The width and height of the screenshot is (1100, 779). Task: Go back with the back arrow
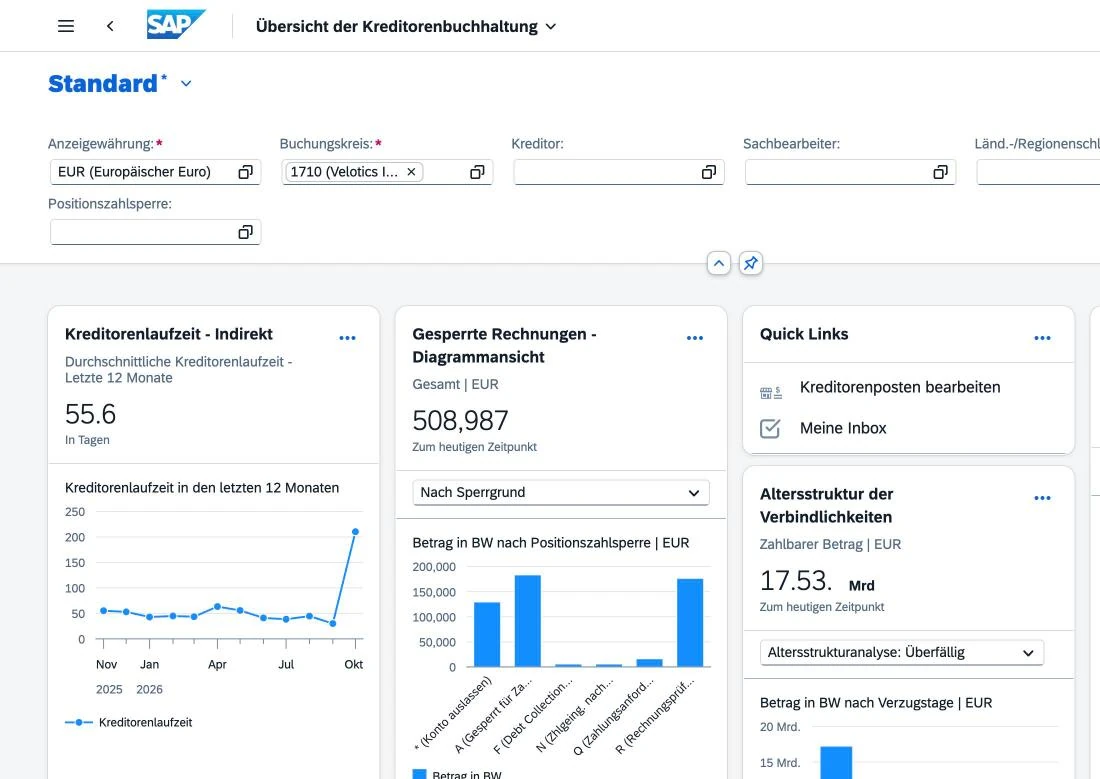110,26
